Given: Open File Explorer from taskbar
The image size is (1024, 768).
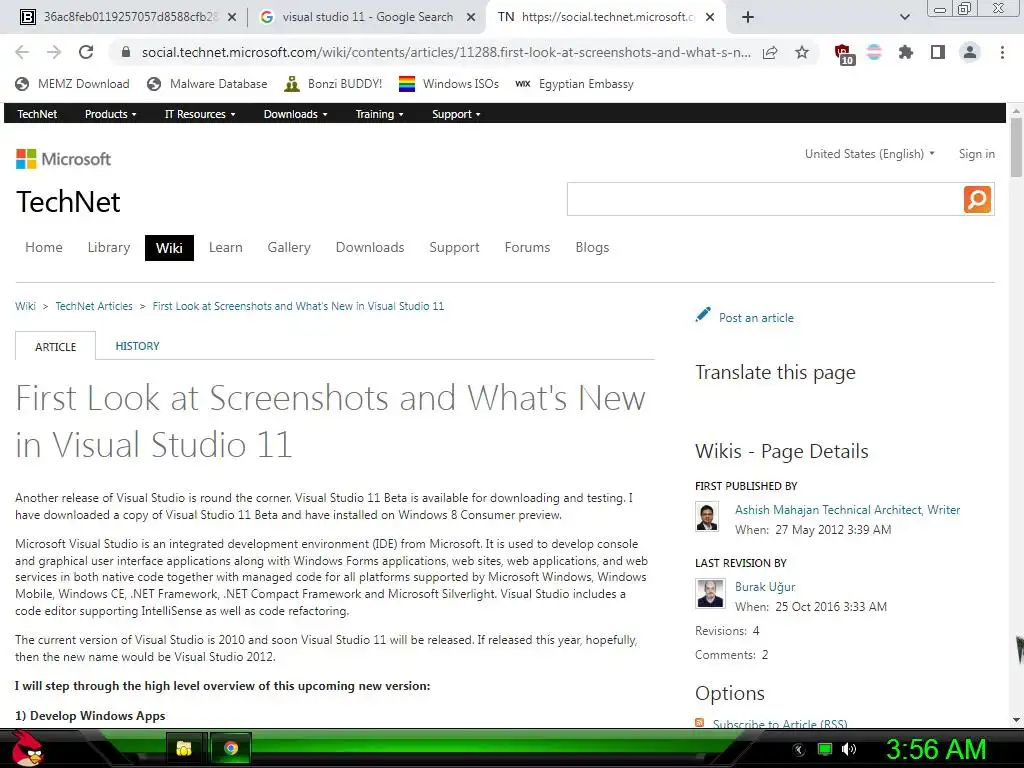Looking at the screenshot, I should [184, 748].
